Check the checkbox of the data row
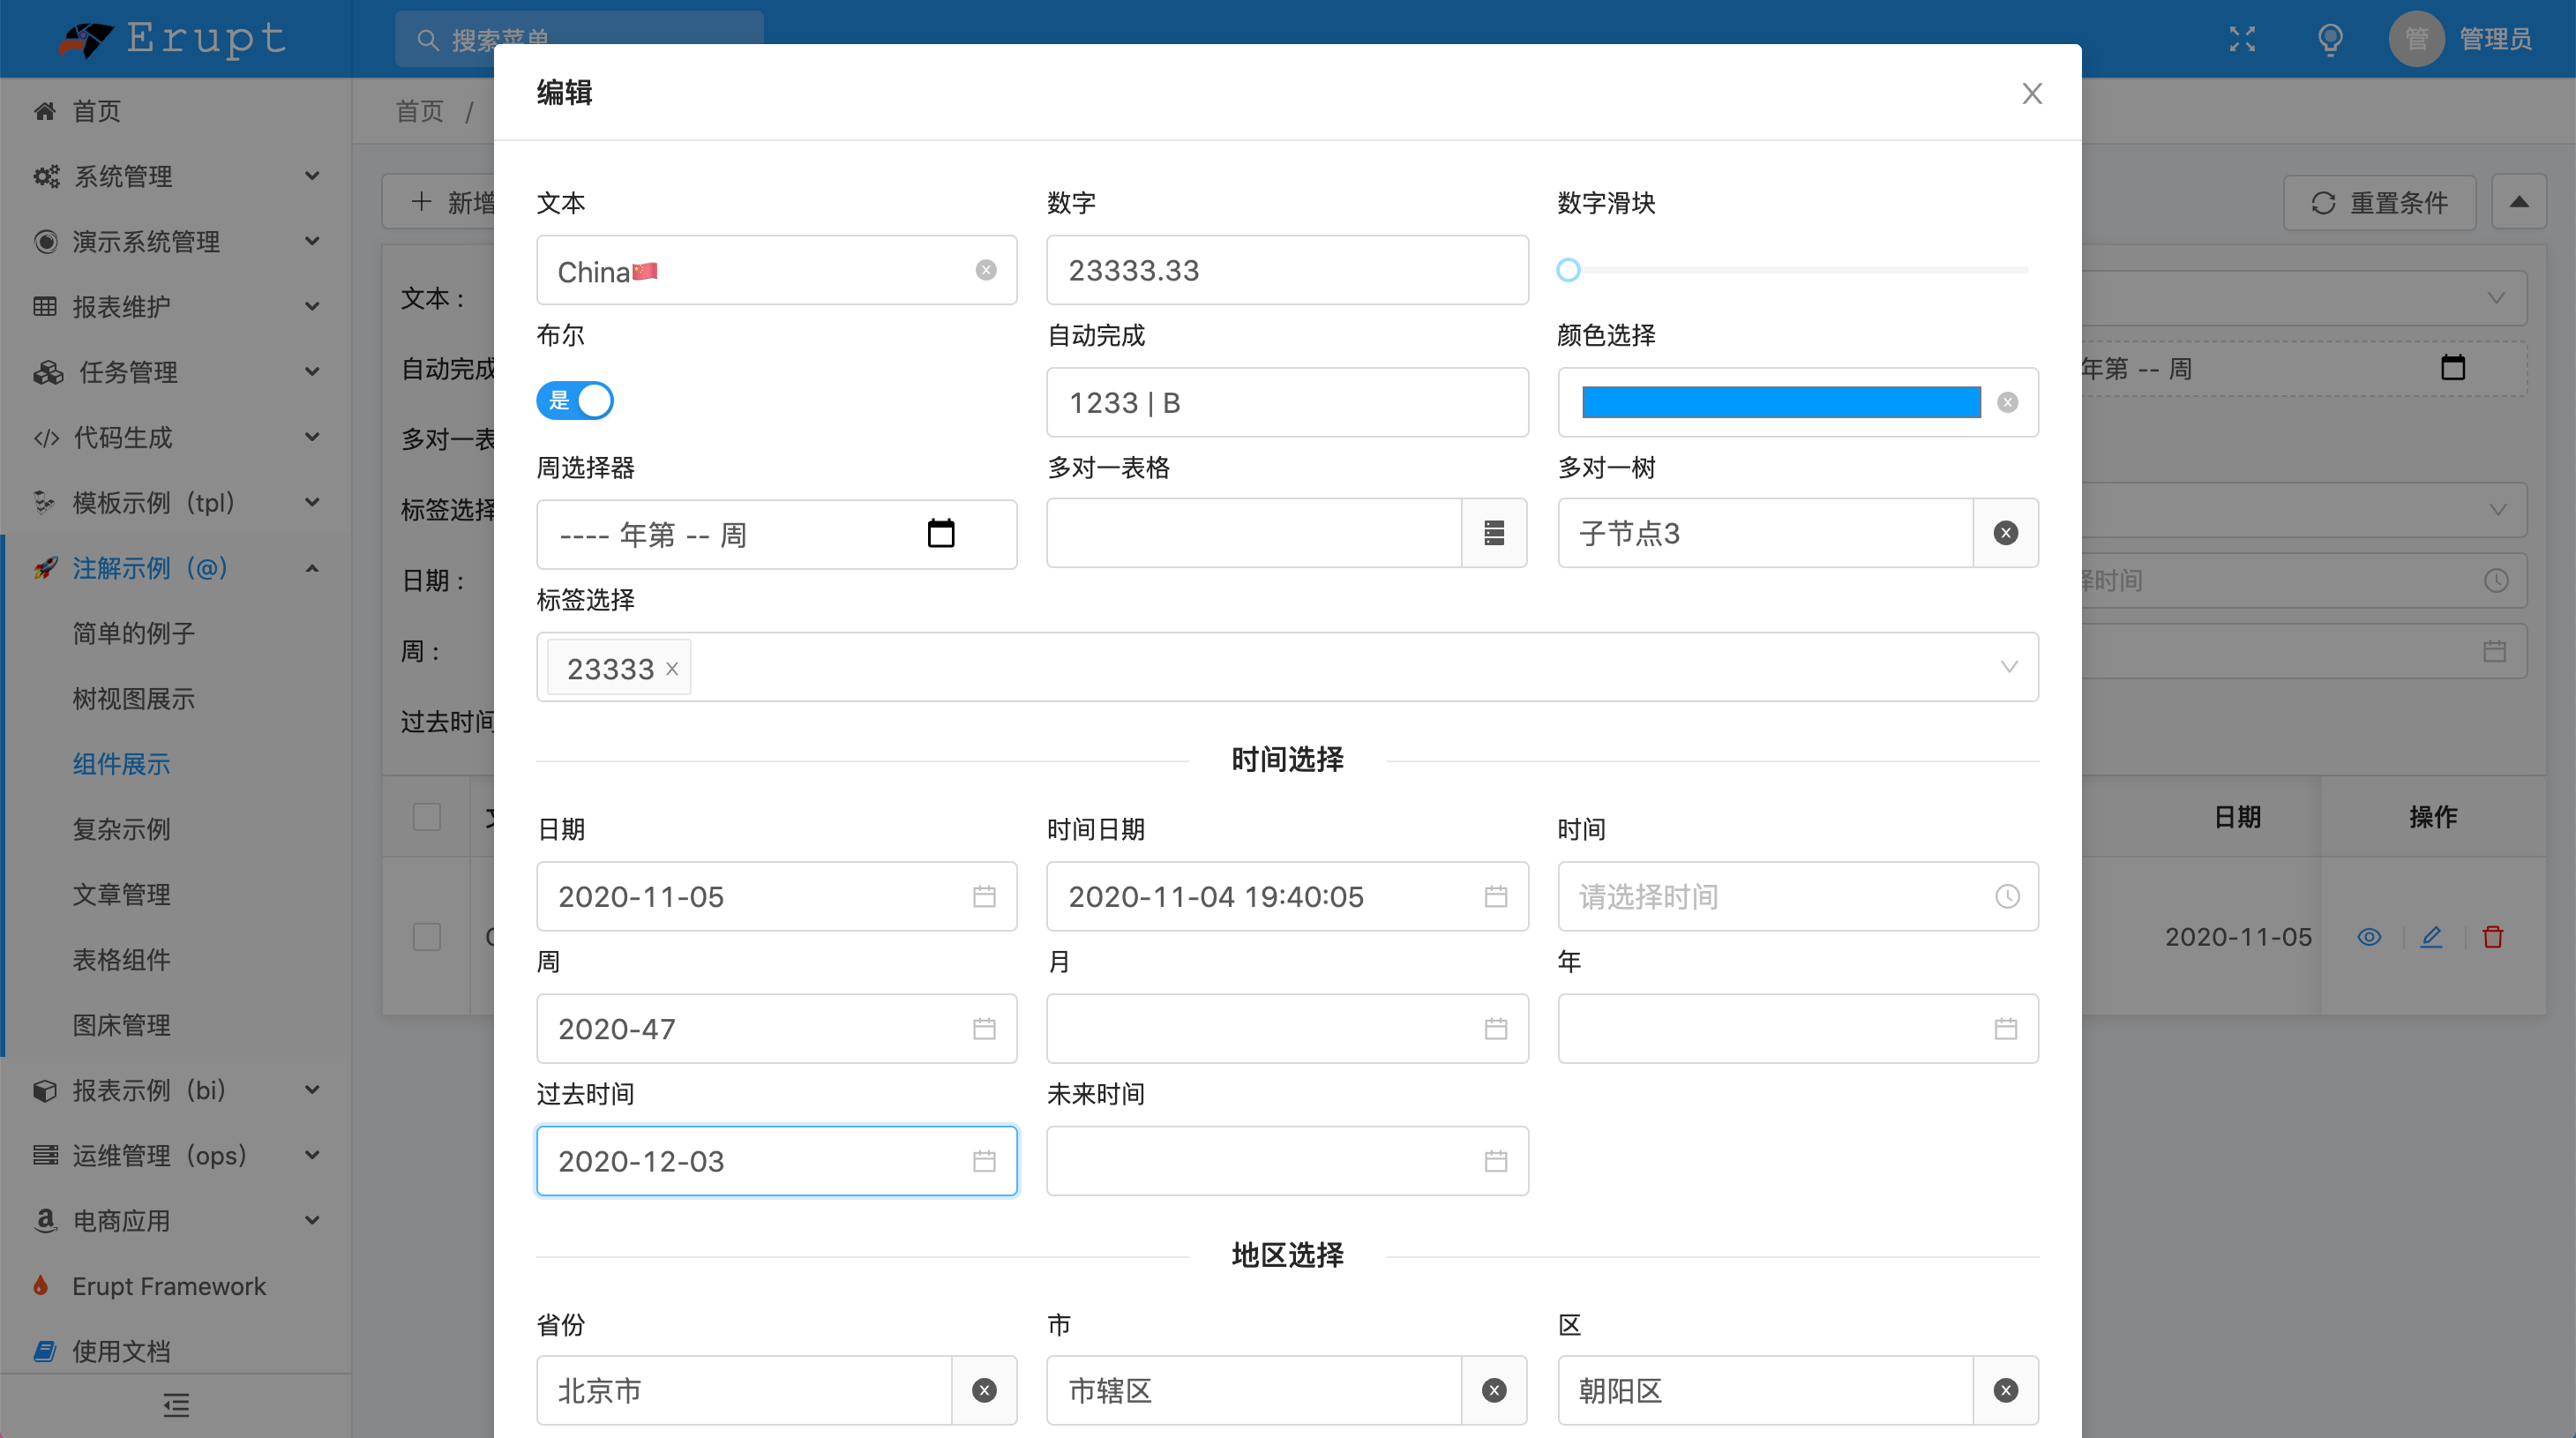Image resolution: width=2576 pixels, height=1438 pixels. pyautogui.click(x=427, y=937)
